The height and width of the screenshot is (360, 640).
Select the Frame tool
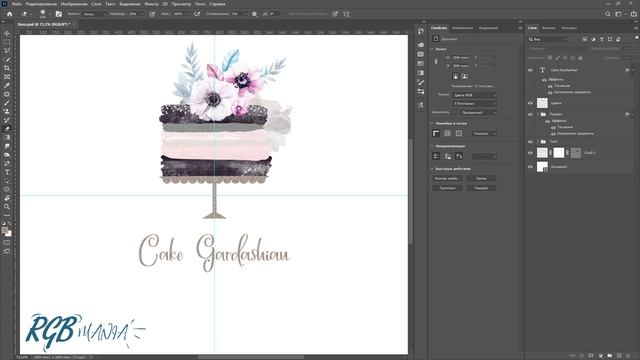point(7,77)
